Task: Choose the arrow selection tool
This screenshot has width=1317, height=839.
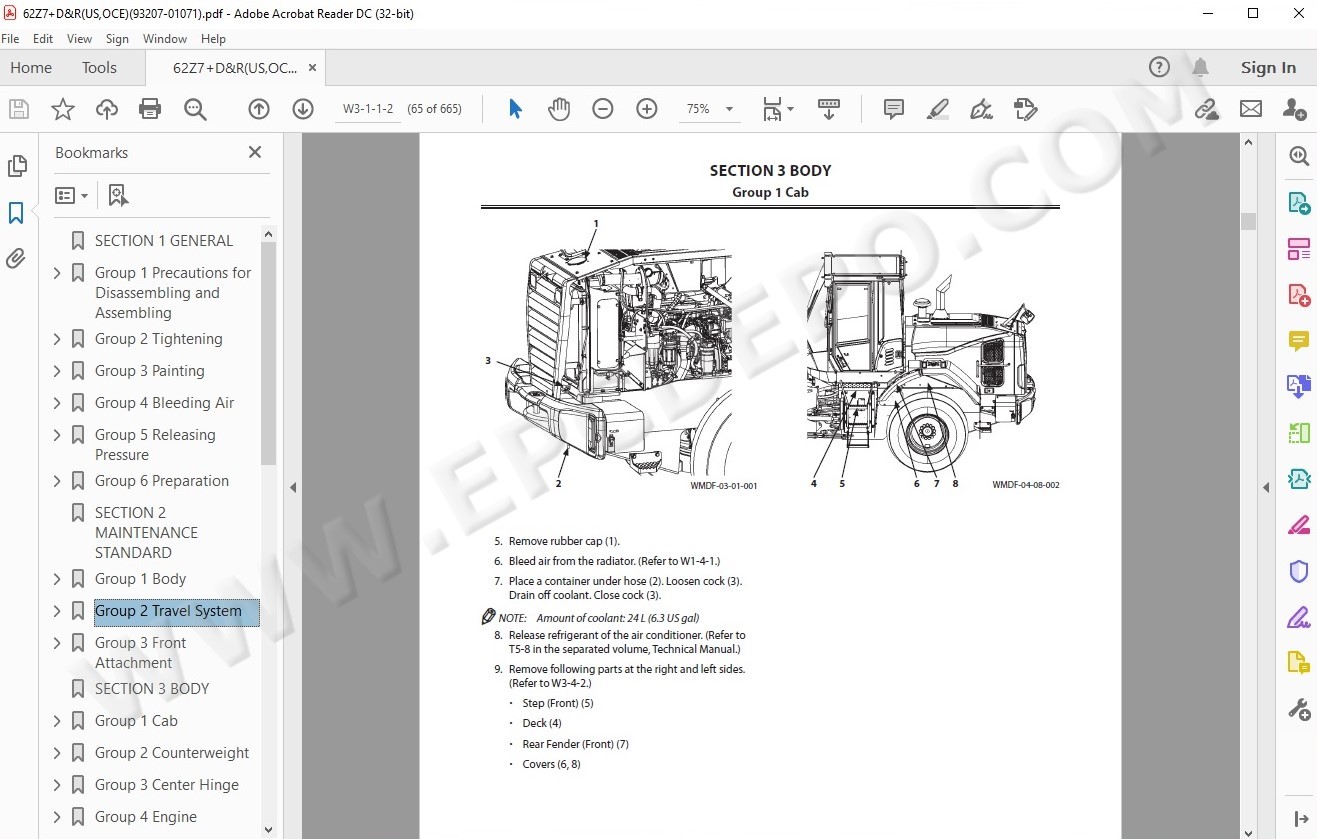Action: 515,109
